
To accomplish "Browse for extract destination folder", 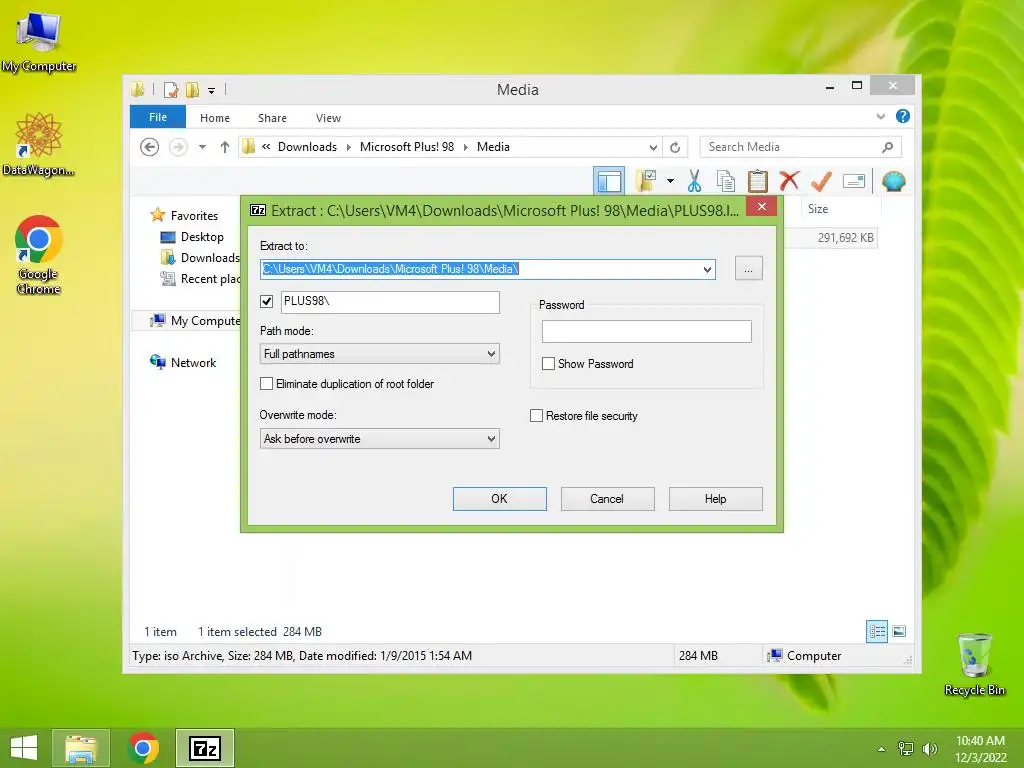I will [x=748, y=268].
